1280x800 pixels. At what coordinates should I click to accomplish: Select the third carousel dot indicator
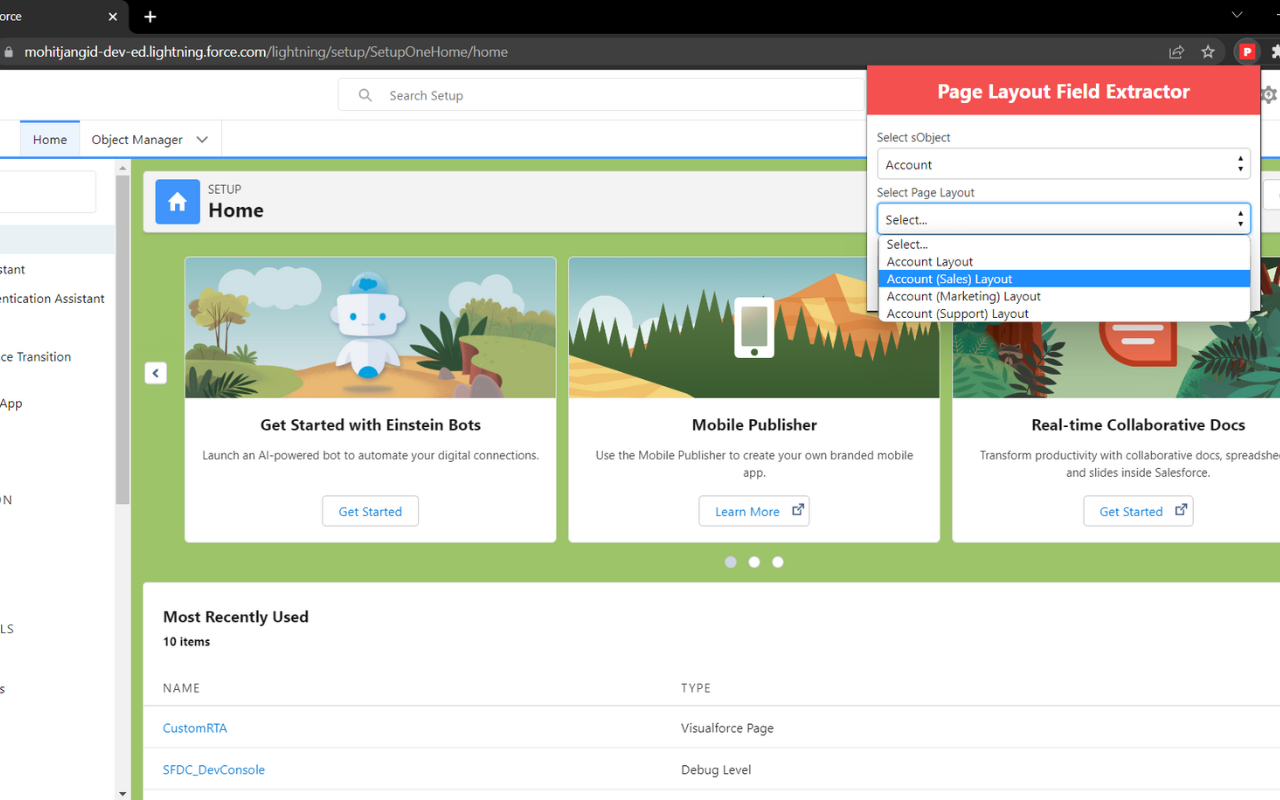778,562
